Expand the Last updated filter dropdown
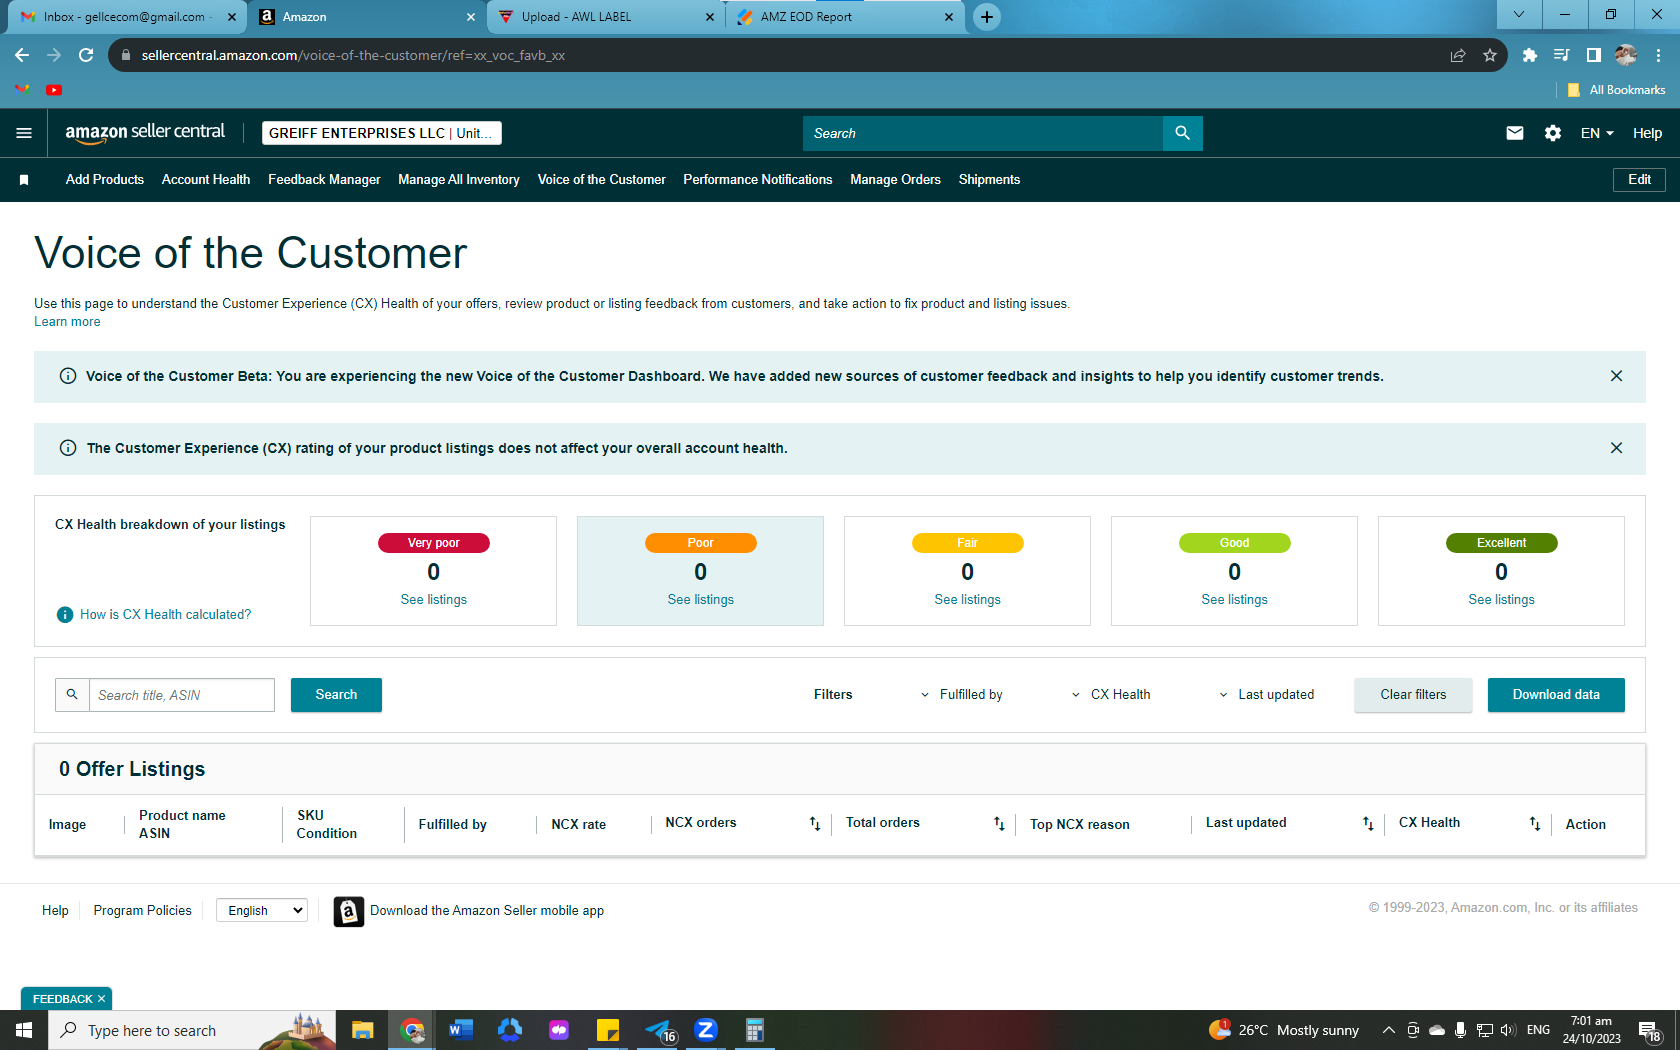This screenshot has height=1050, width=1680. coord(1266,695)
